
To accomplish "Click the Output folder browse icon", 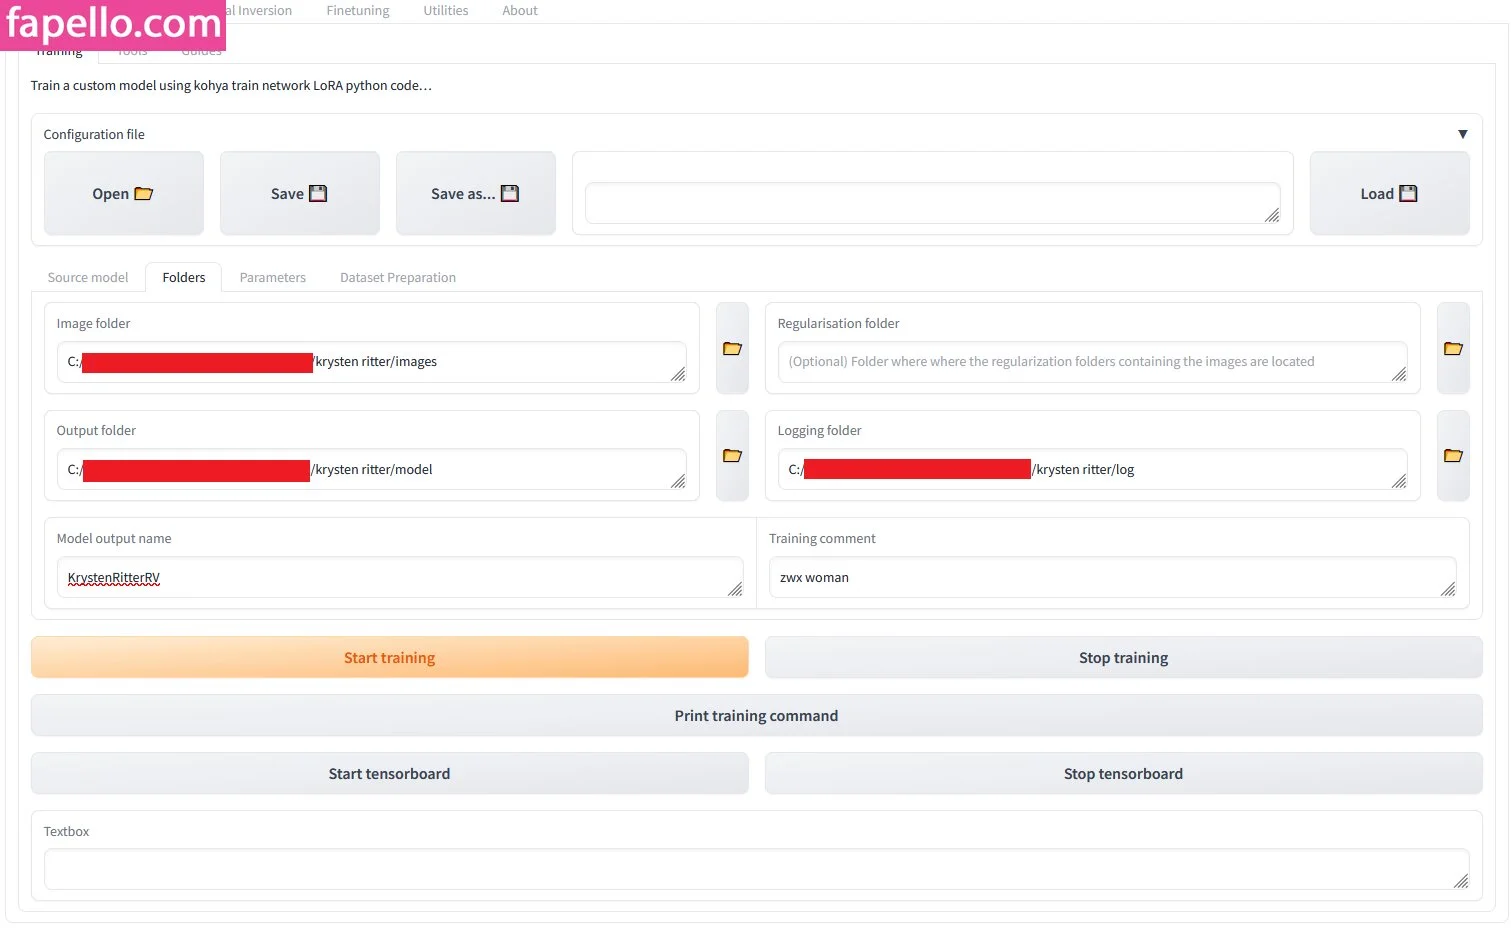I will 732,456.
